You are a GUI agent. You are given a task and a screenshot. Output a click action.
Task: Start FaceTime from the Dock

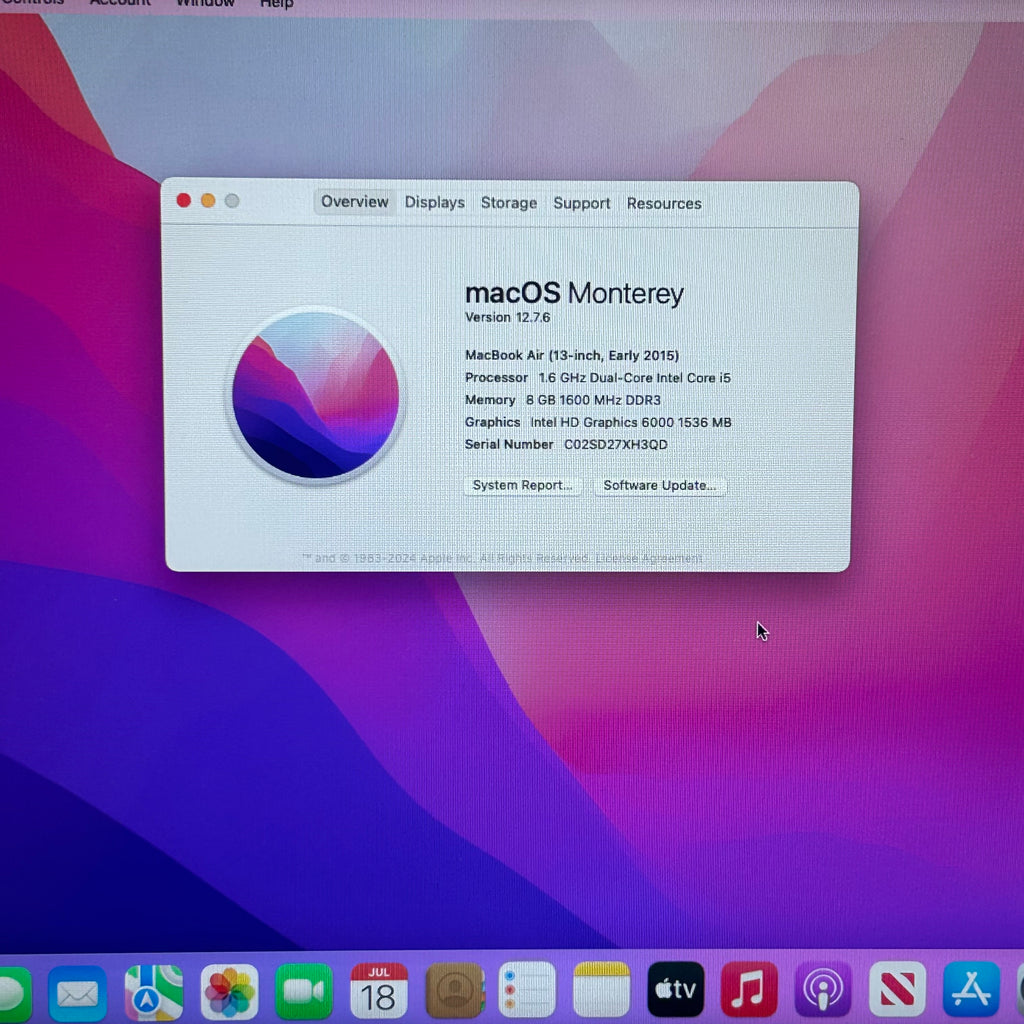[x=304, y=991]
